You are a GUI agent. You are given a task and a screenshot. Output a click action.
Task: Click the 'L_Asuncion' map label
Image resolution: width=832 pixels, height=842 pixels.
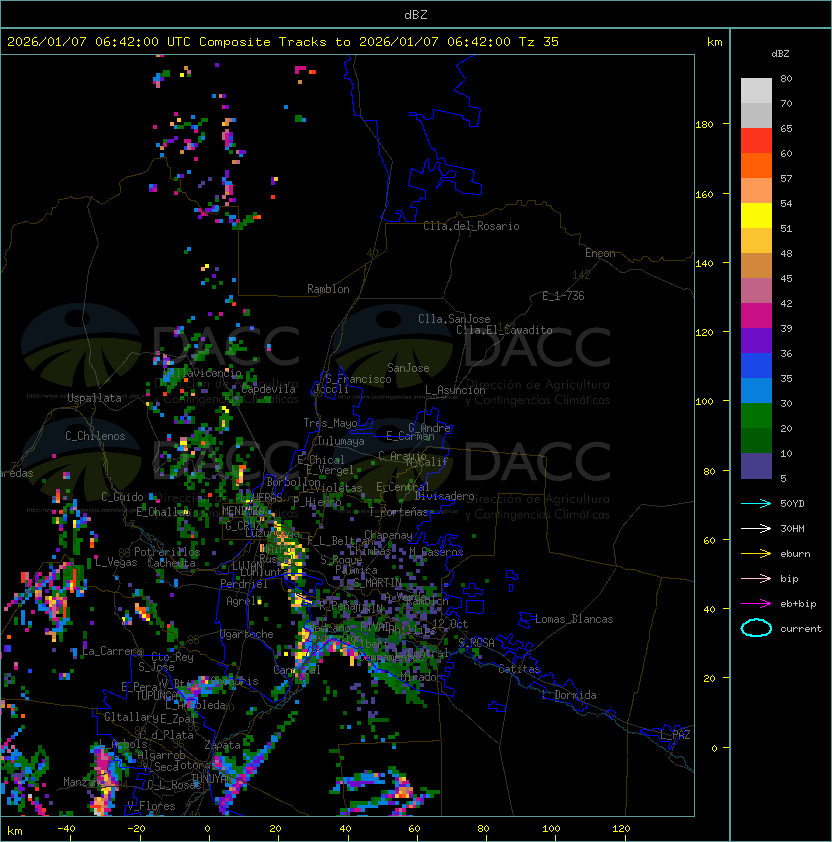point(455,390)
